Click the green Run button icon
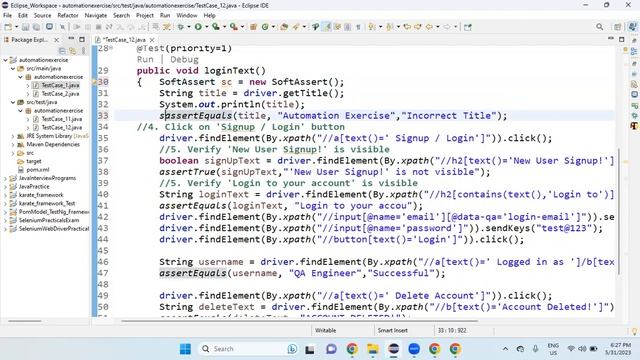640x360 pixels. click(198, 27)
